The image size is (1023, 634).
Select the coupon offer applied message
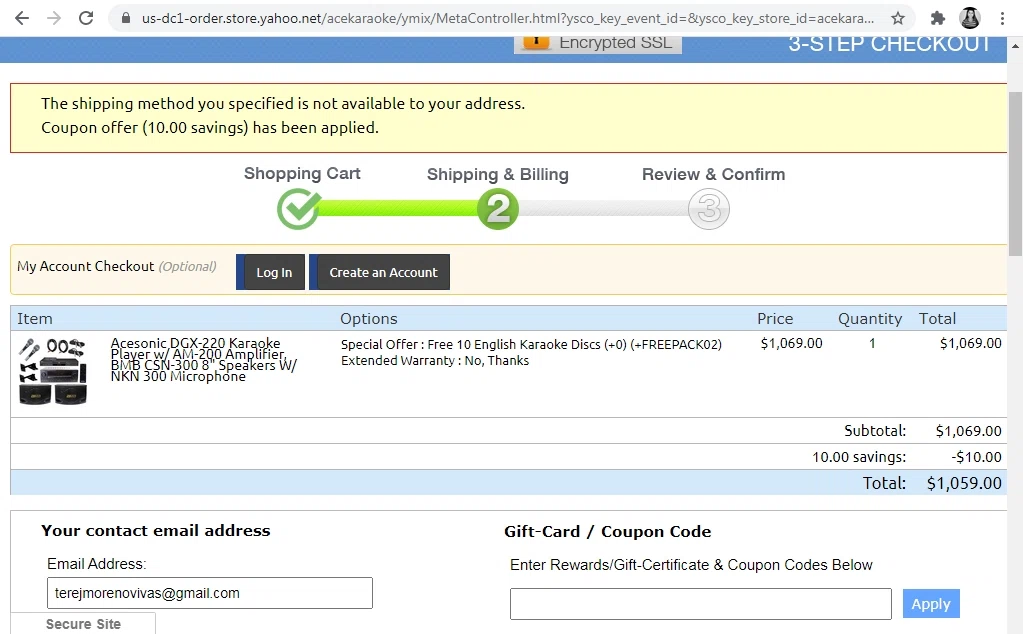coord(210,128)
